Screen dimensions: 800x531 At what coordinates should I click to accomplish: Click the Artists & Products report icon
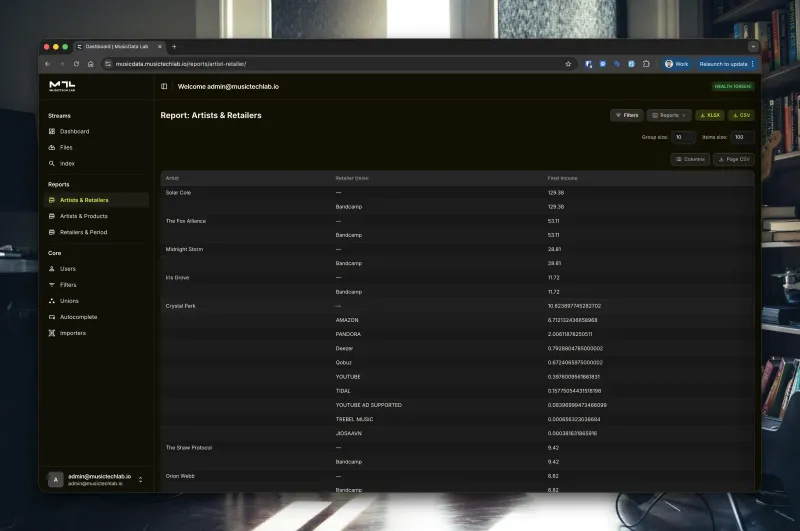tap(52, 216)
